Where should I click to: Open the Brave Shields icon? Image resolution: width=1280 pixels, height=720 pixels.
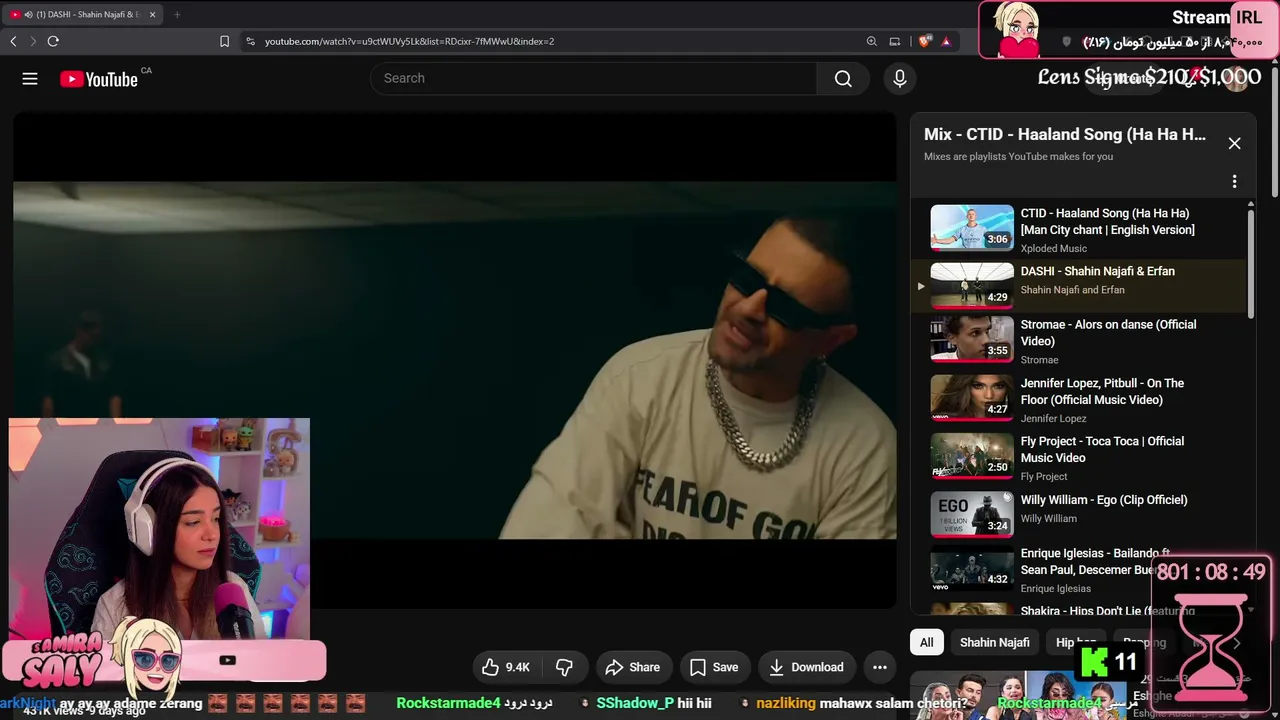tap(924, 41)
